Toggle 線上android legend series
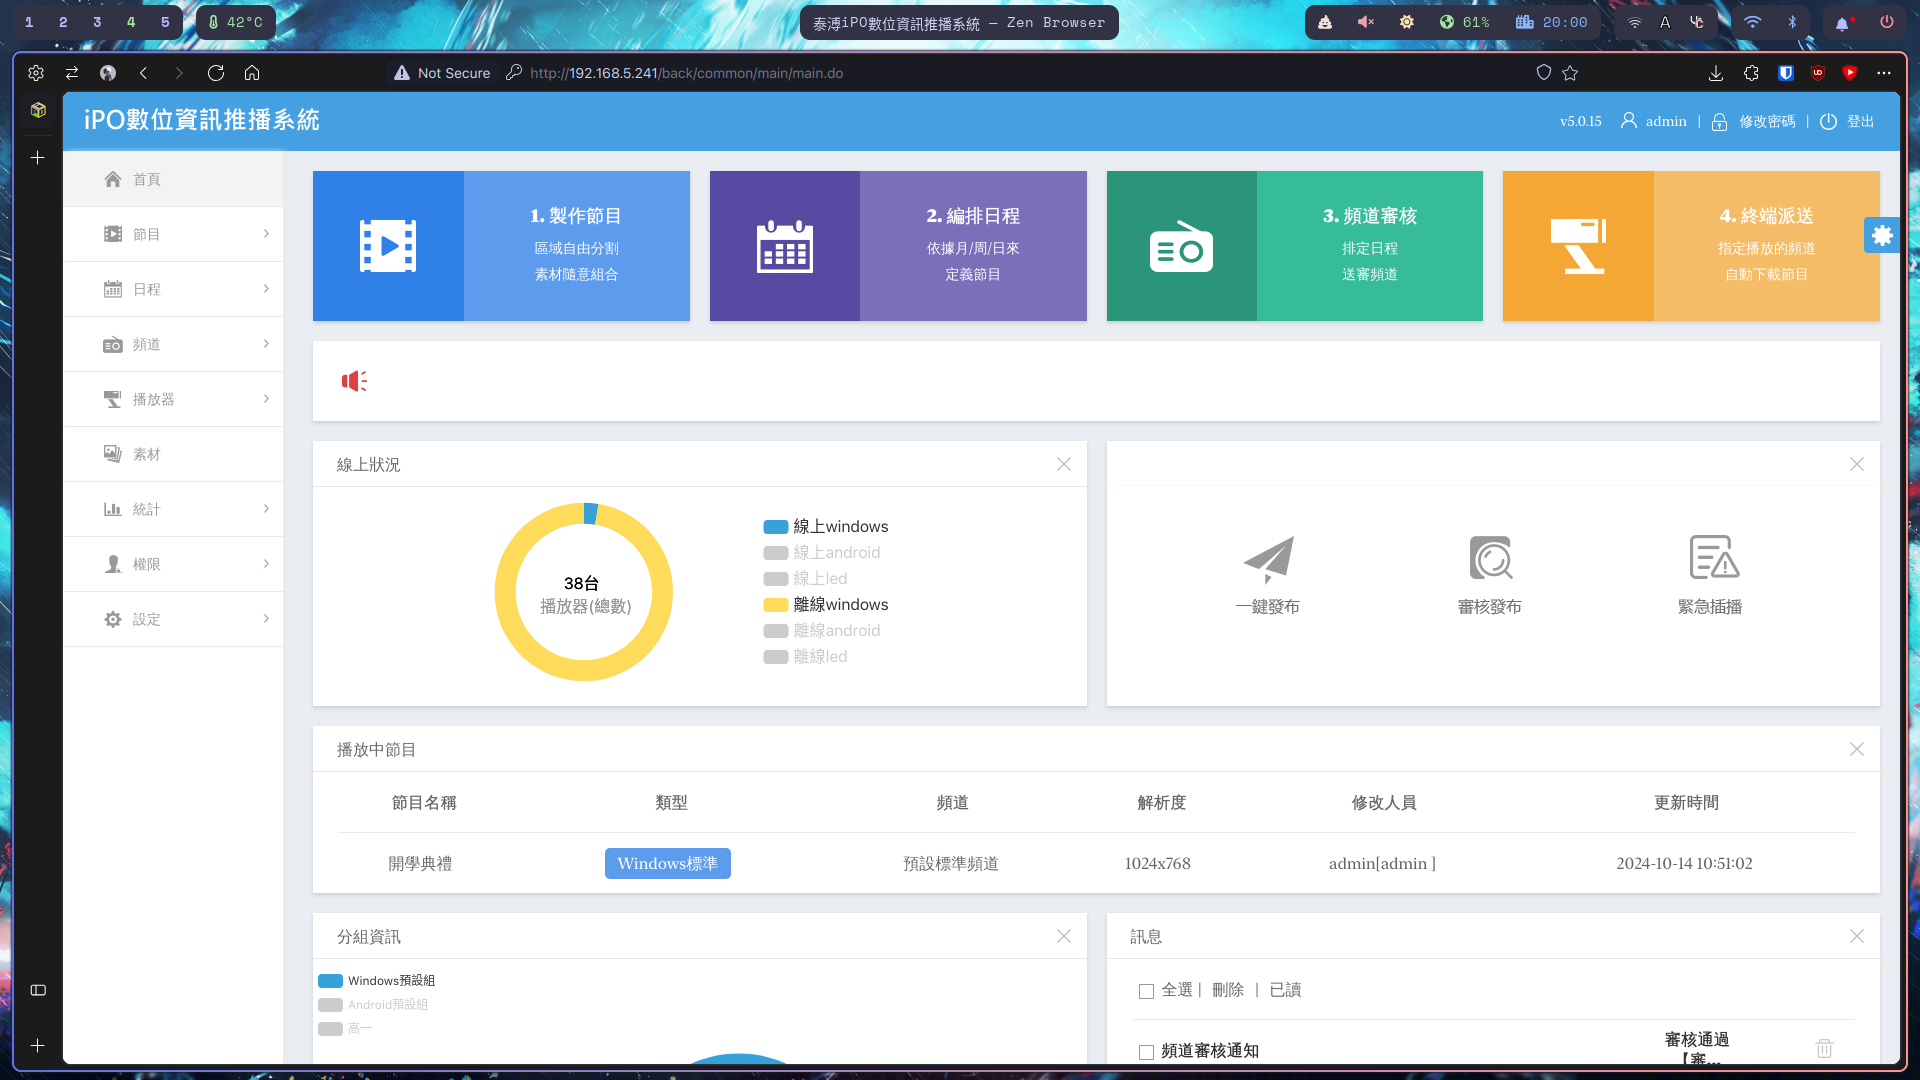 point(821,552)
